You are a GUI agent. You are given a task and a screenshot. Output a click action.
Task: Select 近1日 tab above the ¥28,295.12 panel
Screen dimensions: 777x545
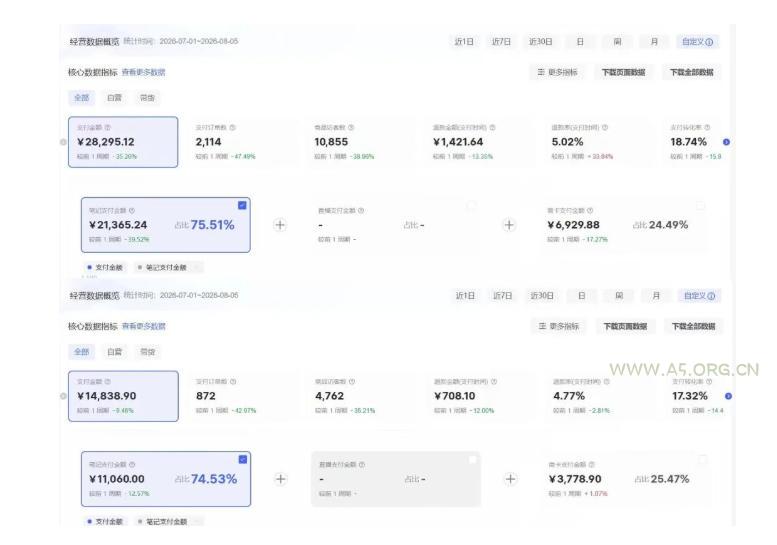[x=464, y=42]
